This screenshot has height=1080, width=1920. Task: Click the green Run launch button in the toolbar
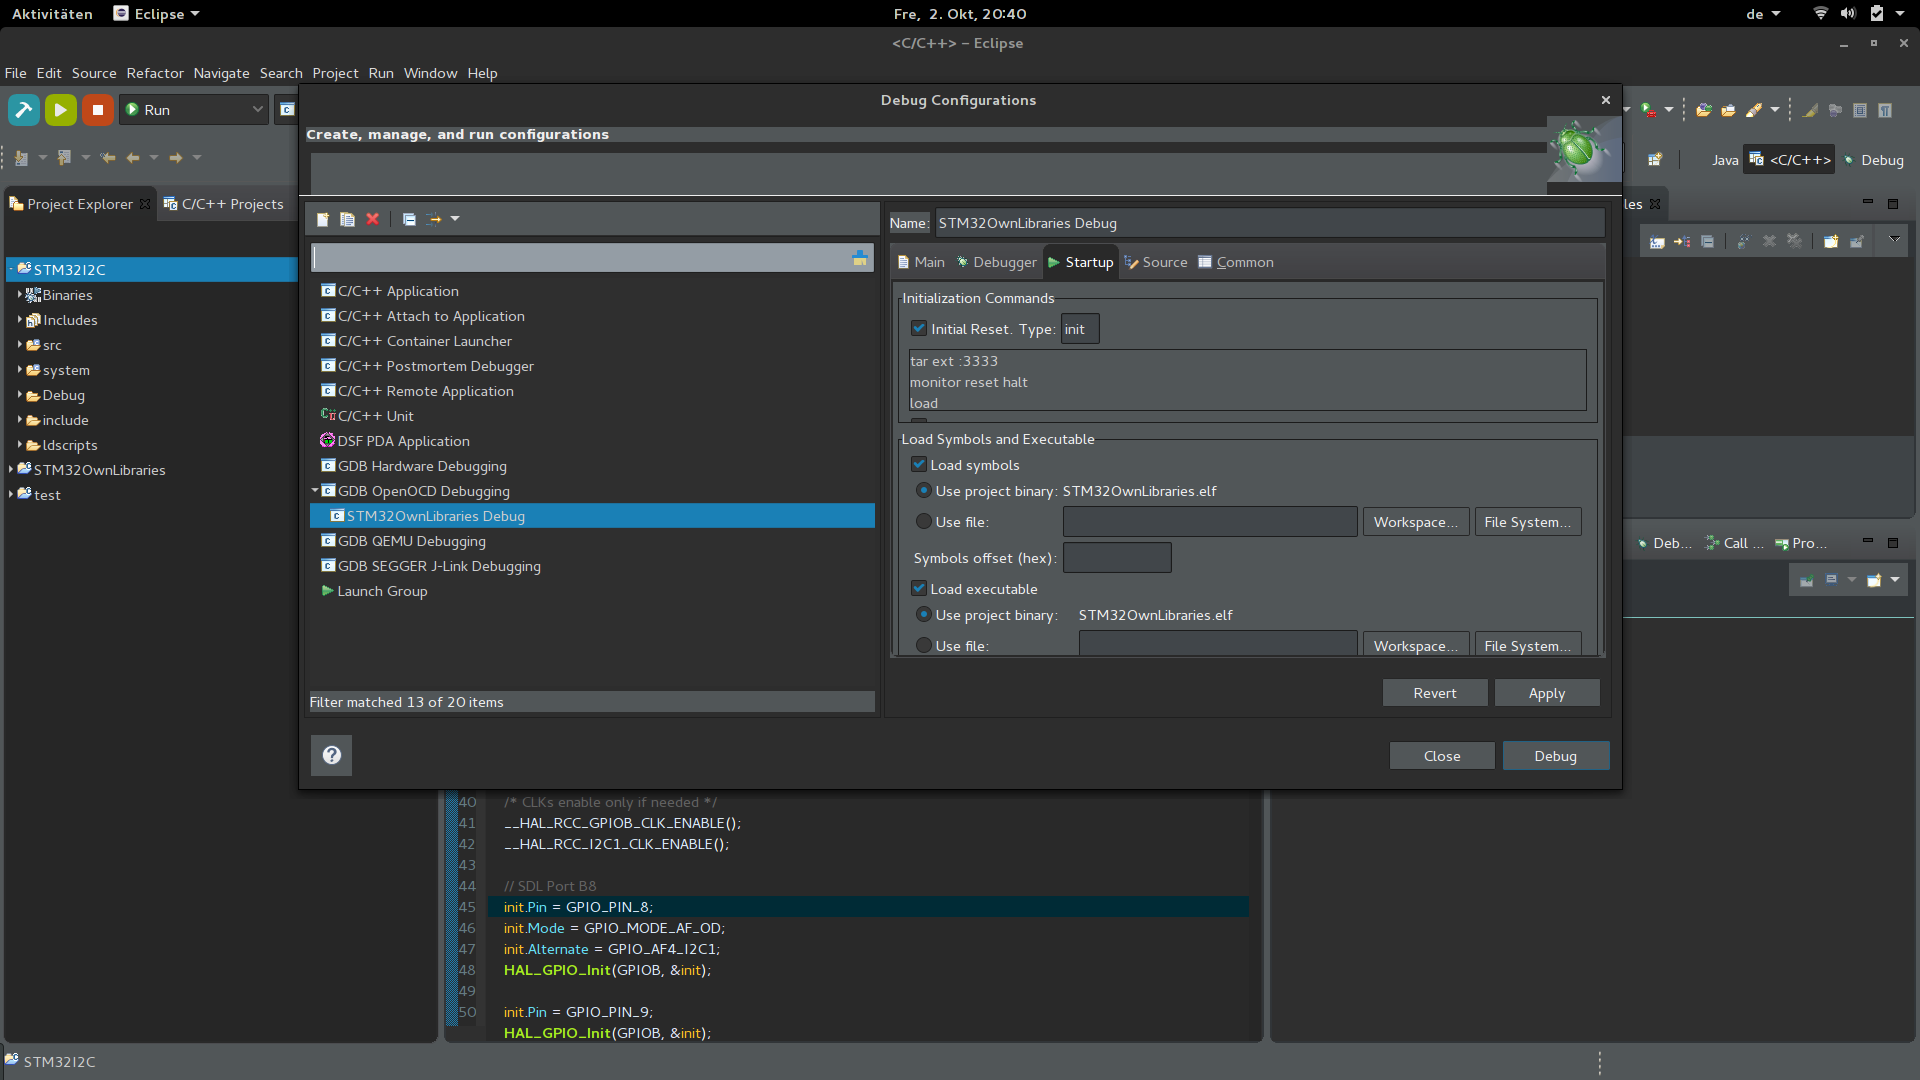click(x=60, y=110)
